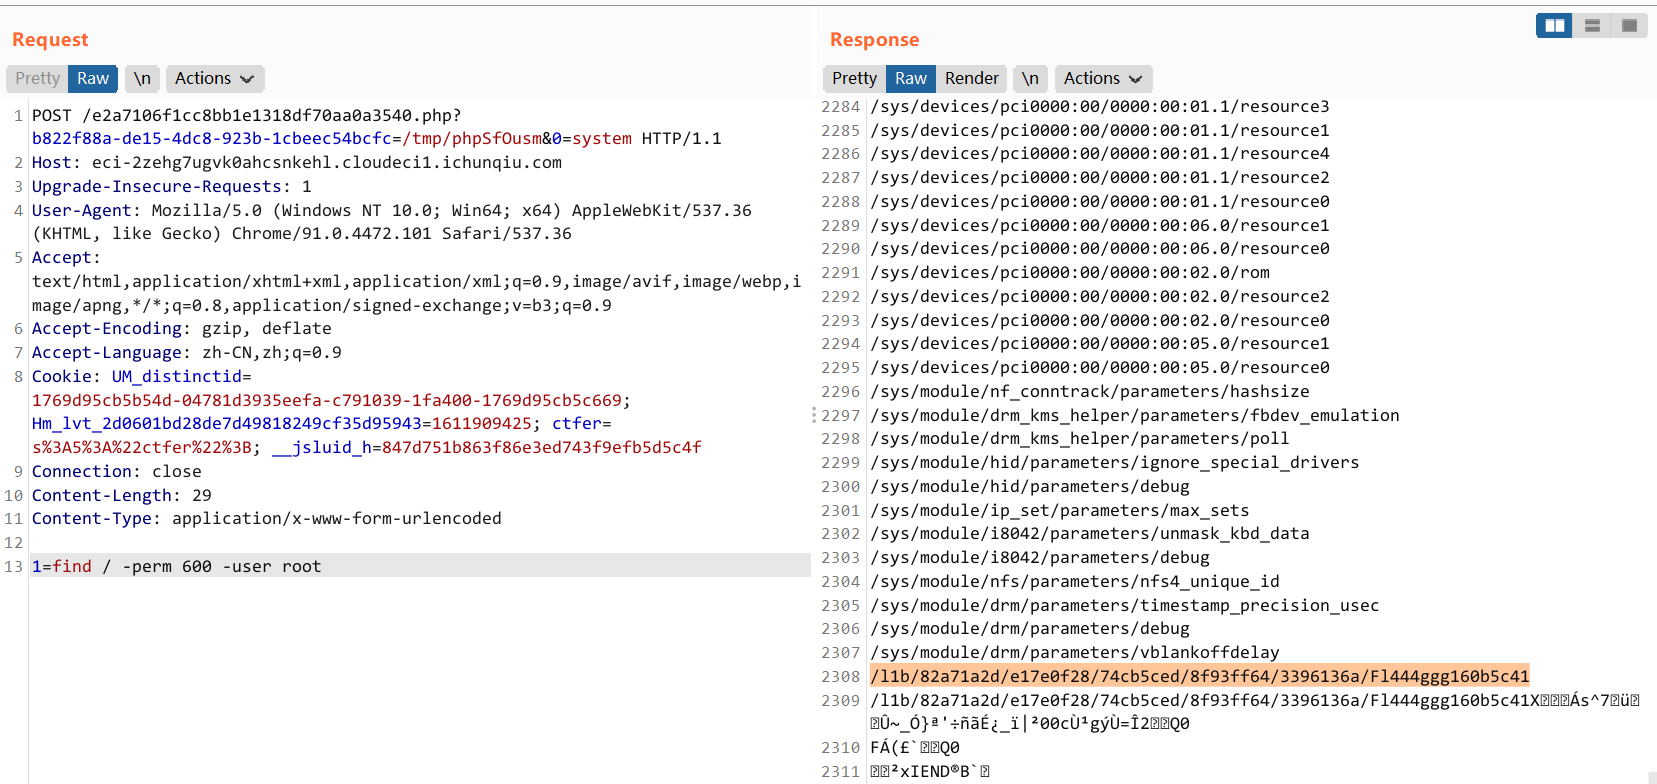Grab the splitter handle between Request and Response
Screen dimensions: 1657x784
coord(814,414)
